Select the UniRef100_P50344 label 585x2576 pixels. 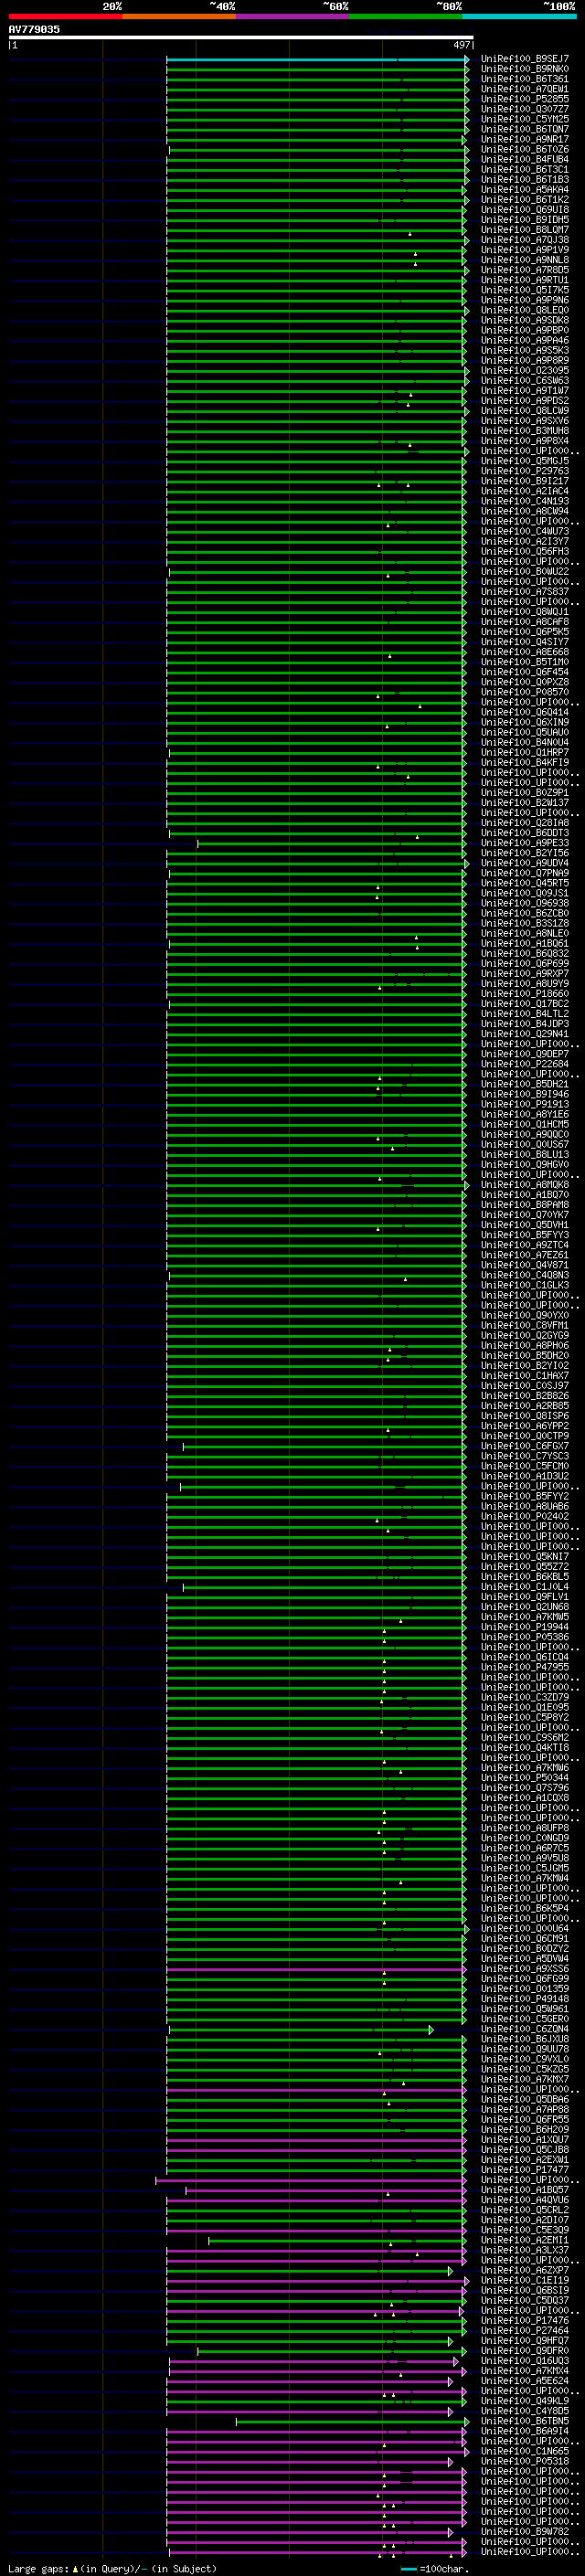525,1778
